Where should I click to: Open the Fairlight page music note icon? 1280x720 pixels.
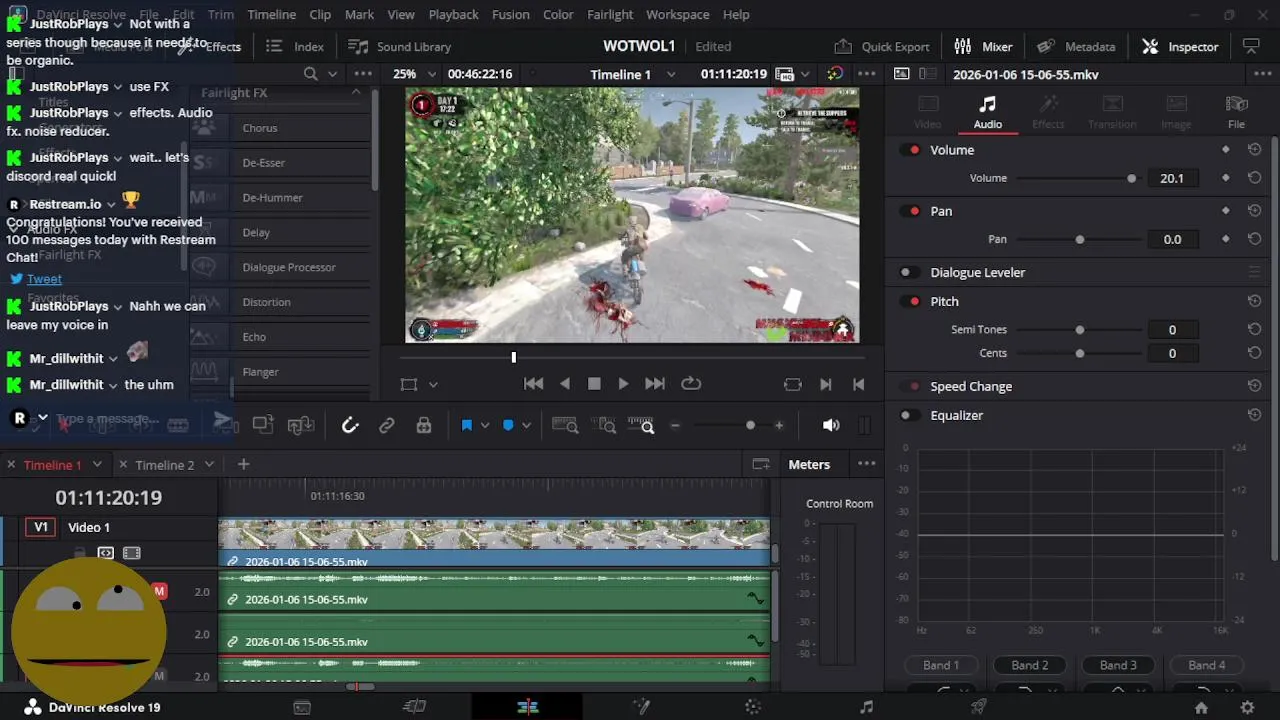[866, 707]
